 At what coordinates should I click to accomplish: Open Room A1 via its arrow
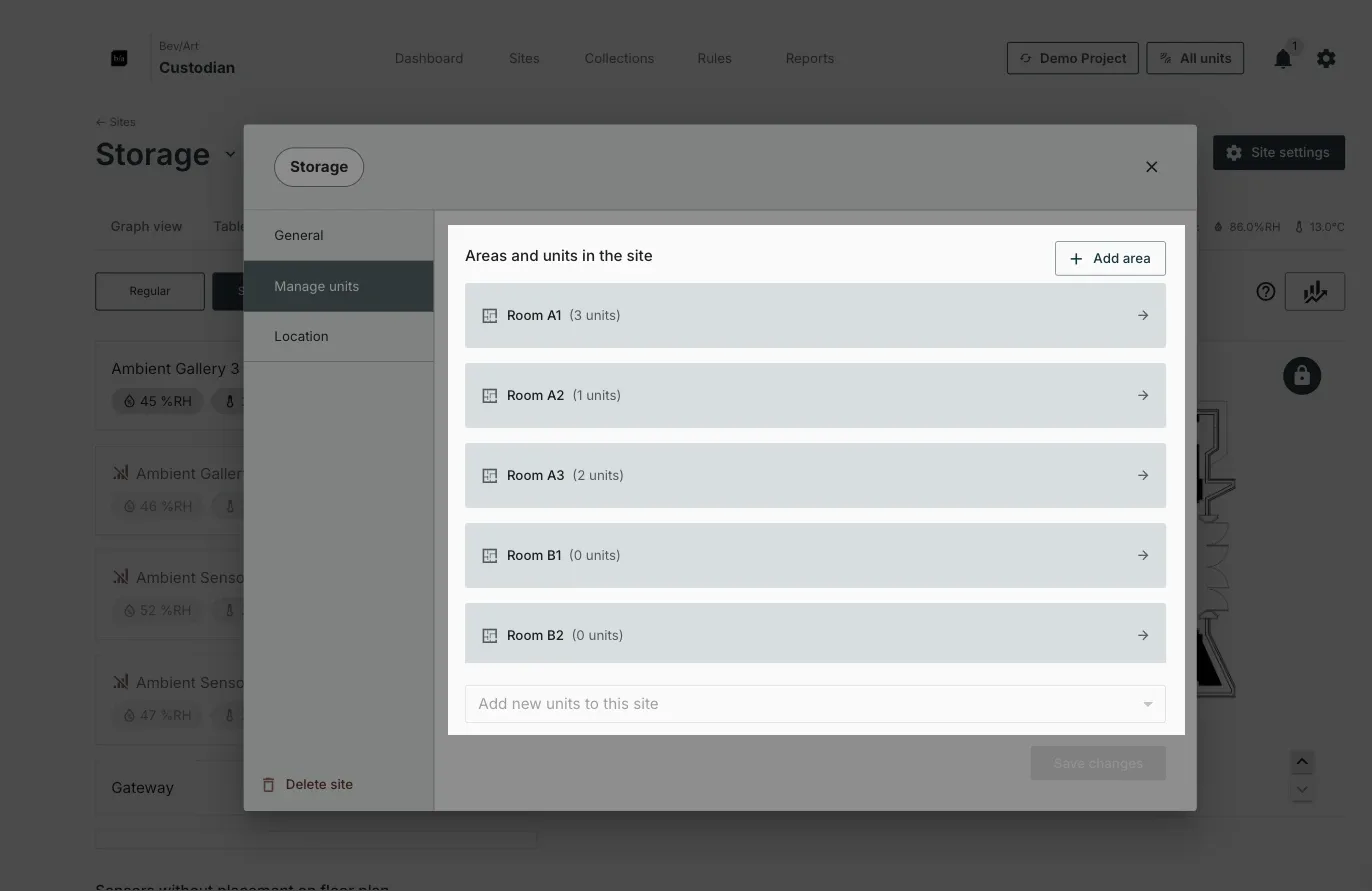coord(1143,315)
